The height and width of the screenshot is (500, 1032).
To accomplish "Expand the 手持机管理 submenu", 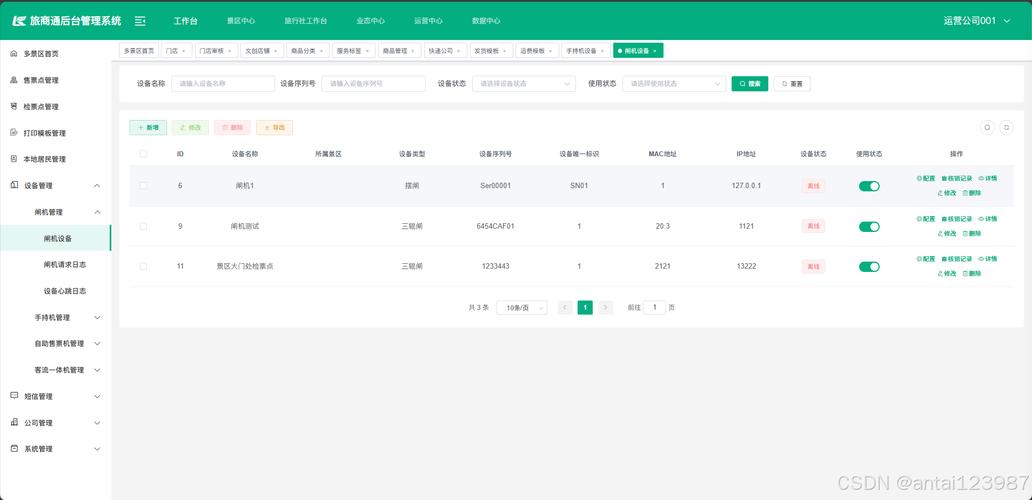I will tap(97, 318).
